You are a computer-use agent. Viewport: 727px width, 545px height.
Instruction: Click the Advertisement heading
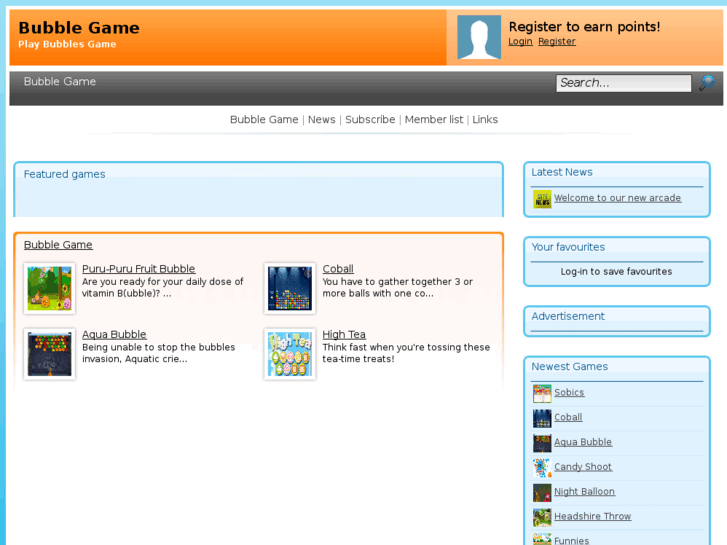568,316
